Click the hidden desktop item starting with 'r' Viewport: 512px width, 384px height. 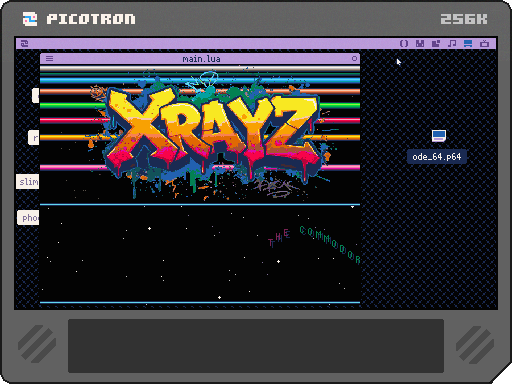[x=34, y=137]
